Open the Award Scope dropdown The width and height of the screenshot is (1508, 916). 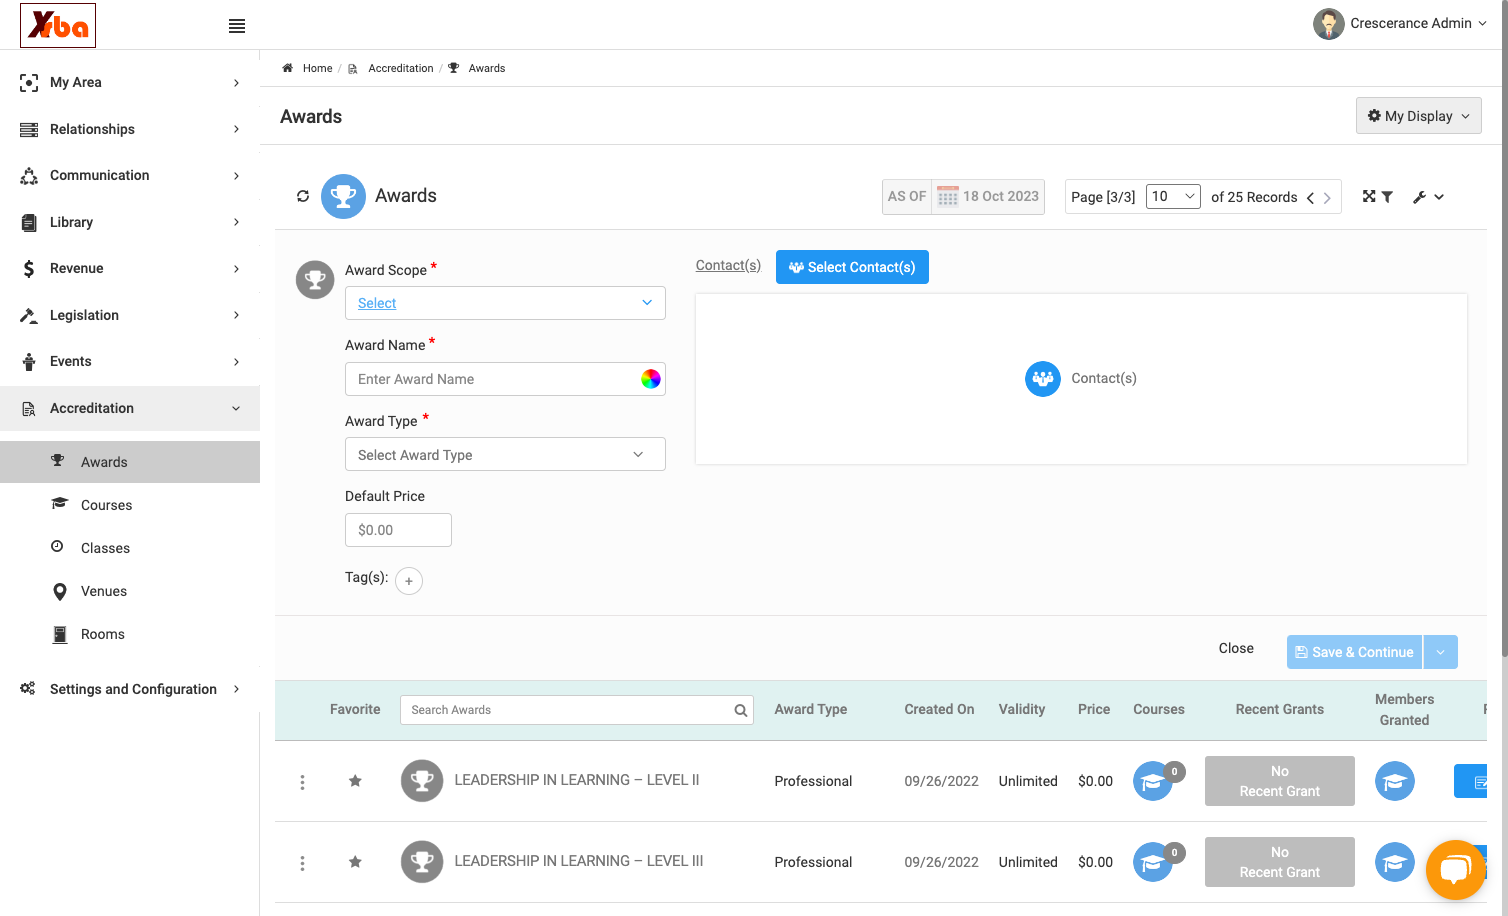[505, 303]
